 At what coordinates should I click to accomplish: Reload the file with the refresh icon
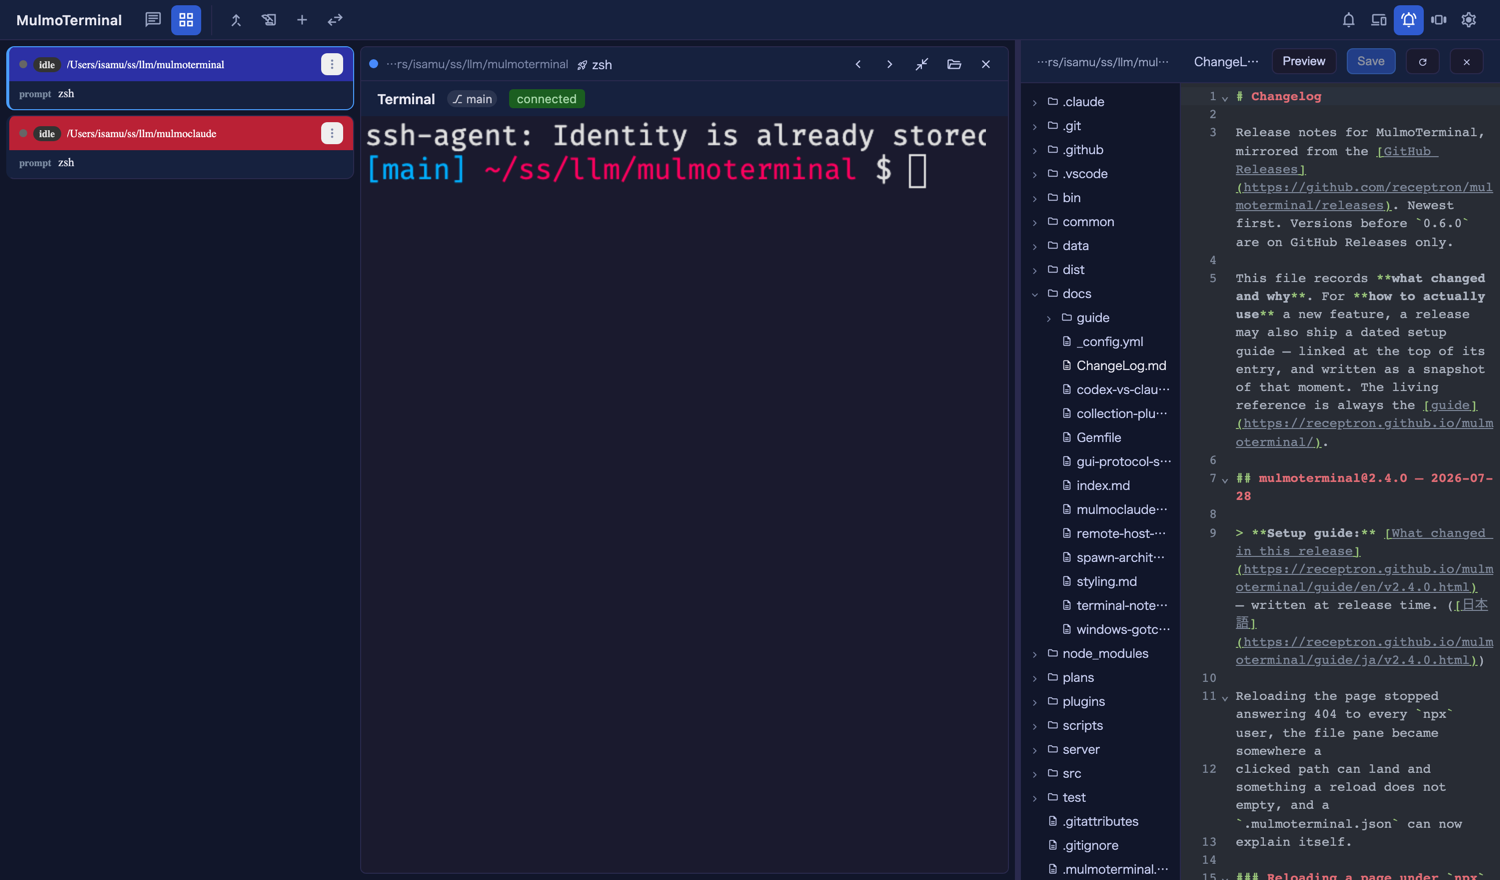pos(1423,62)
